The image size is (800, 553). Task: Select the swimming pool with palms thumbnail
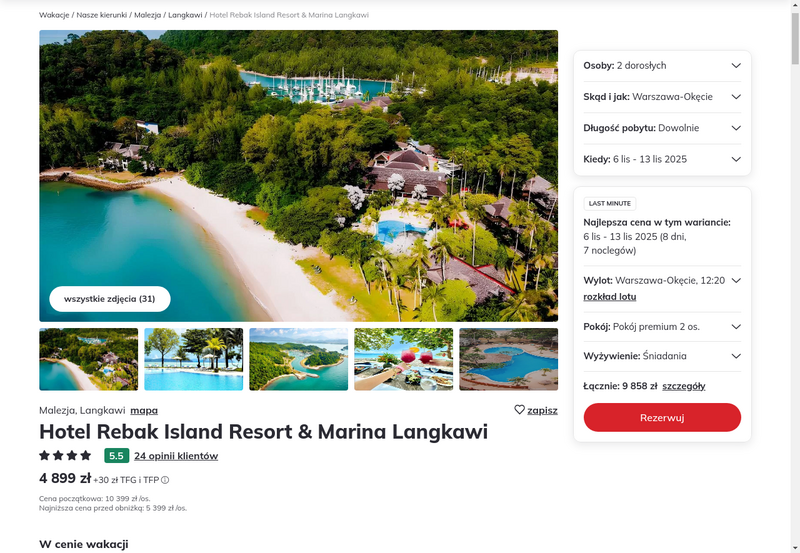click(194, 359)
